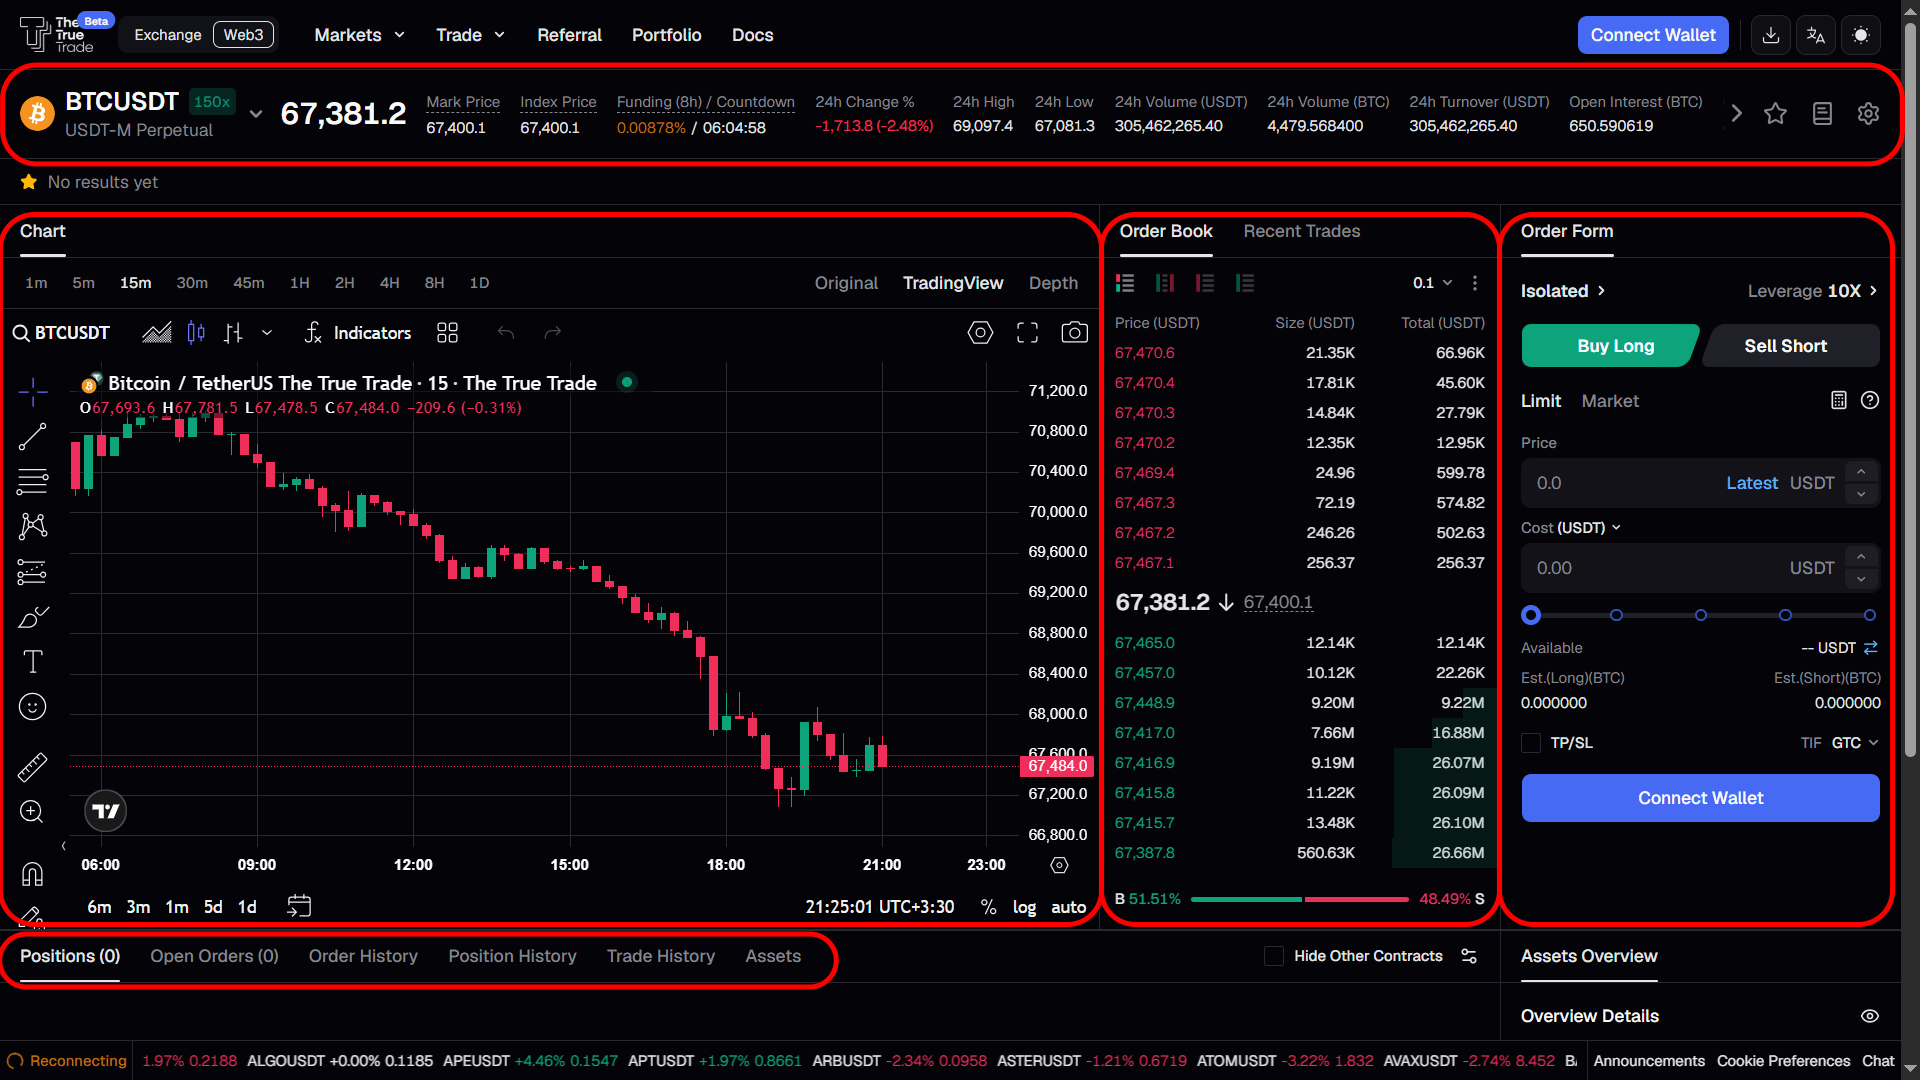Expand the Markets menu
The height and width of the screenshot is (1080, 1920).
[359, 35]
